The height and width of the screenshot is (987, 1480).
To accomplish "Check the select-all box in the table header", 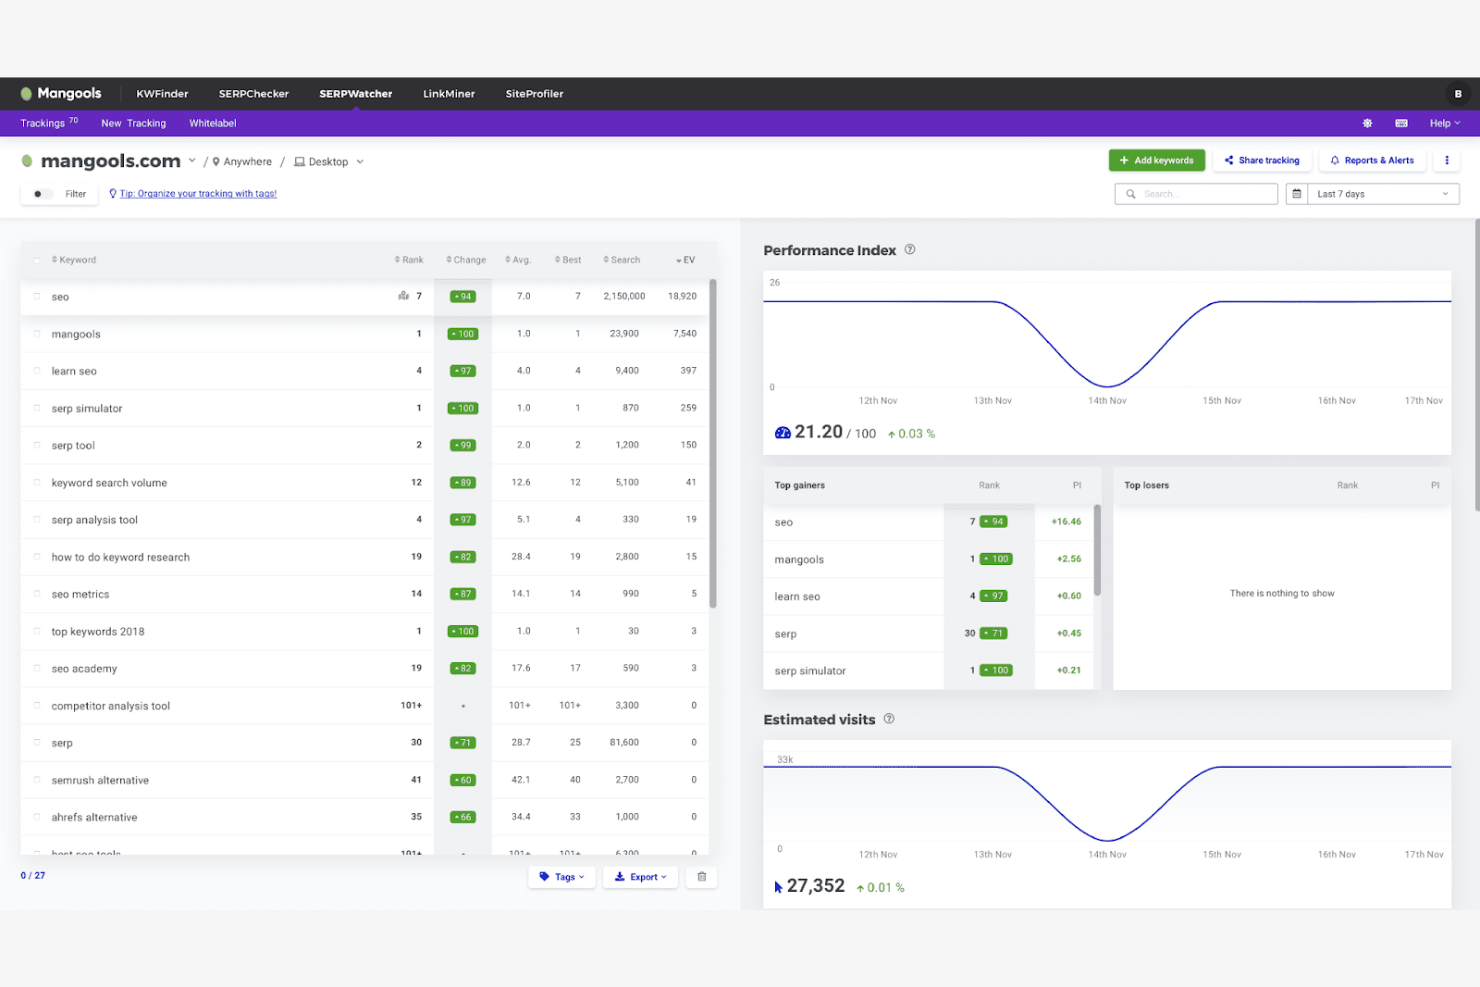I will click(x=37, y=259).
